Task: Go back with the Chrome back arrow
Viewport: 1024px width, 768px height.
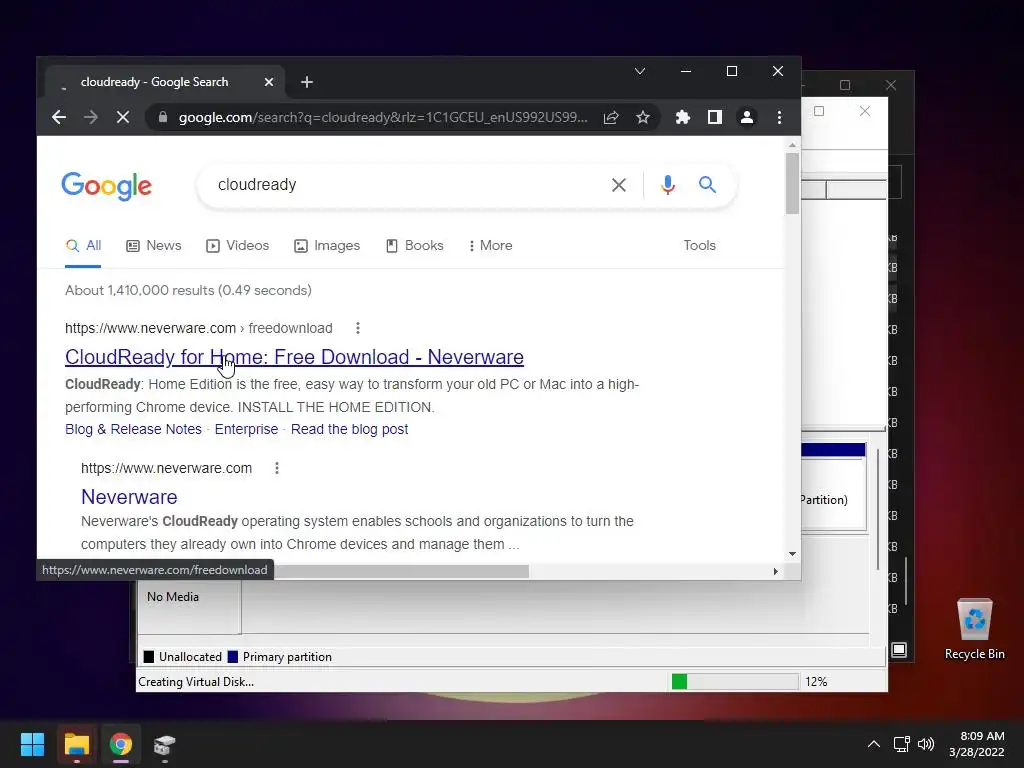Action: (59, 118)
